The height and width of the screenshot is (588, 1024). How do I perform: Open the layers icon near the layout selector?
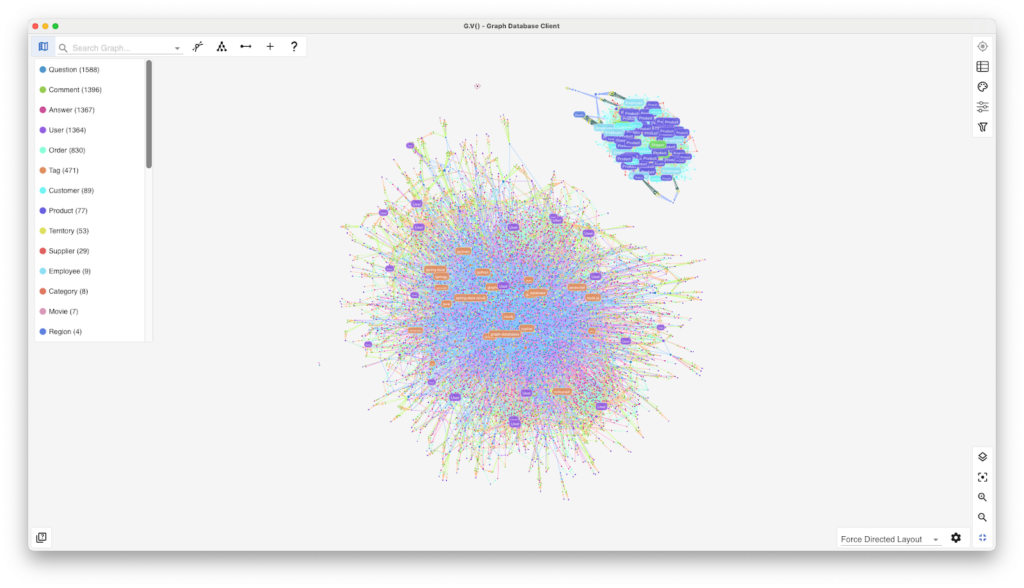coord(982,457)
